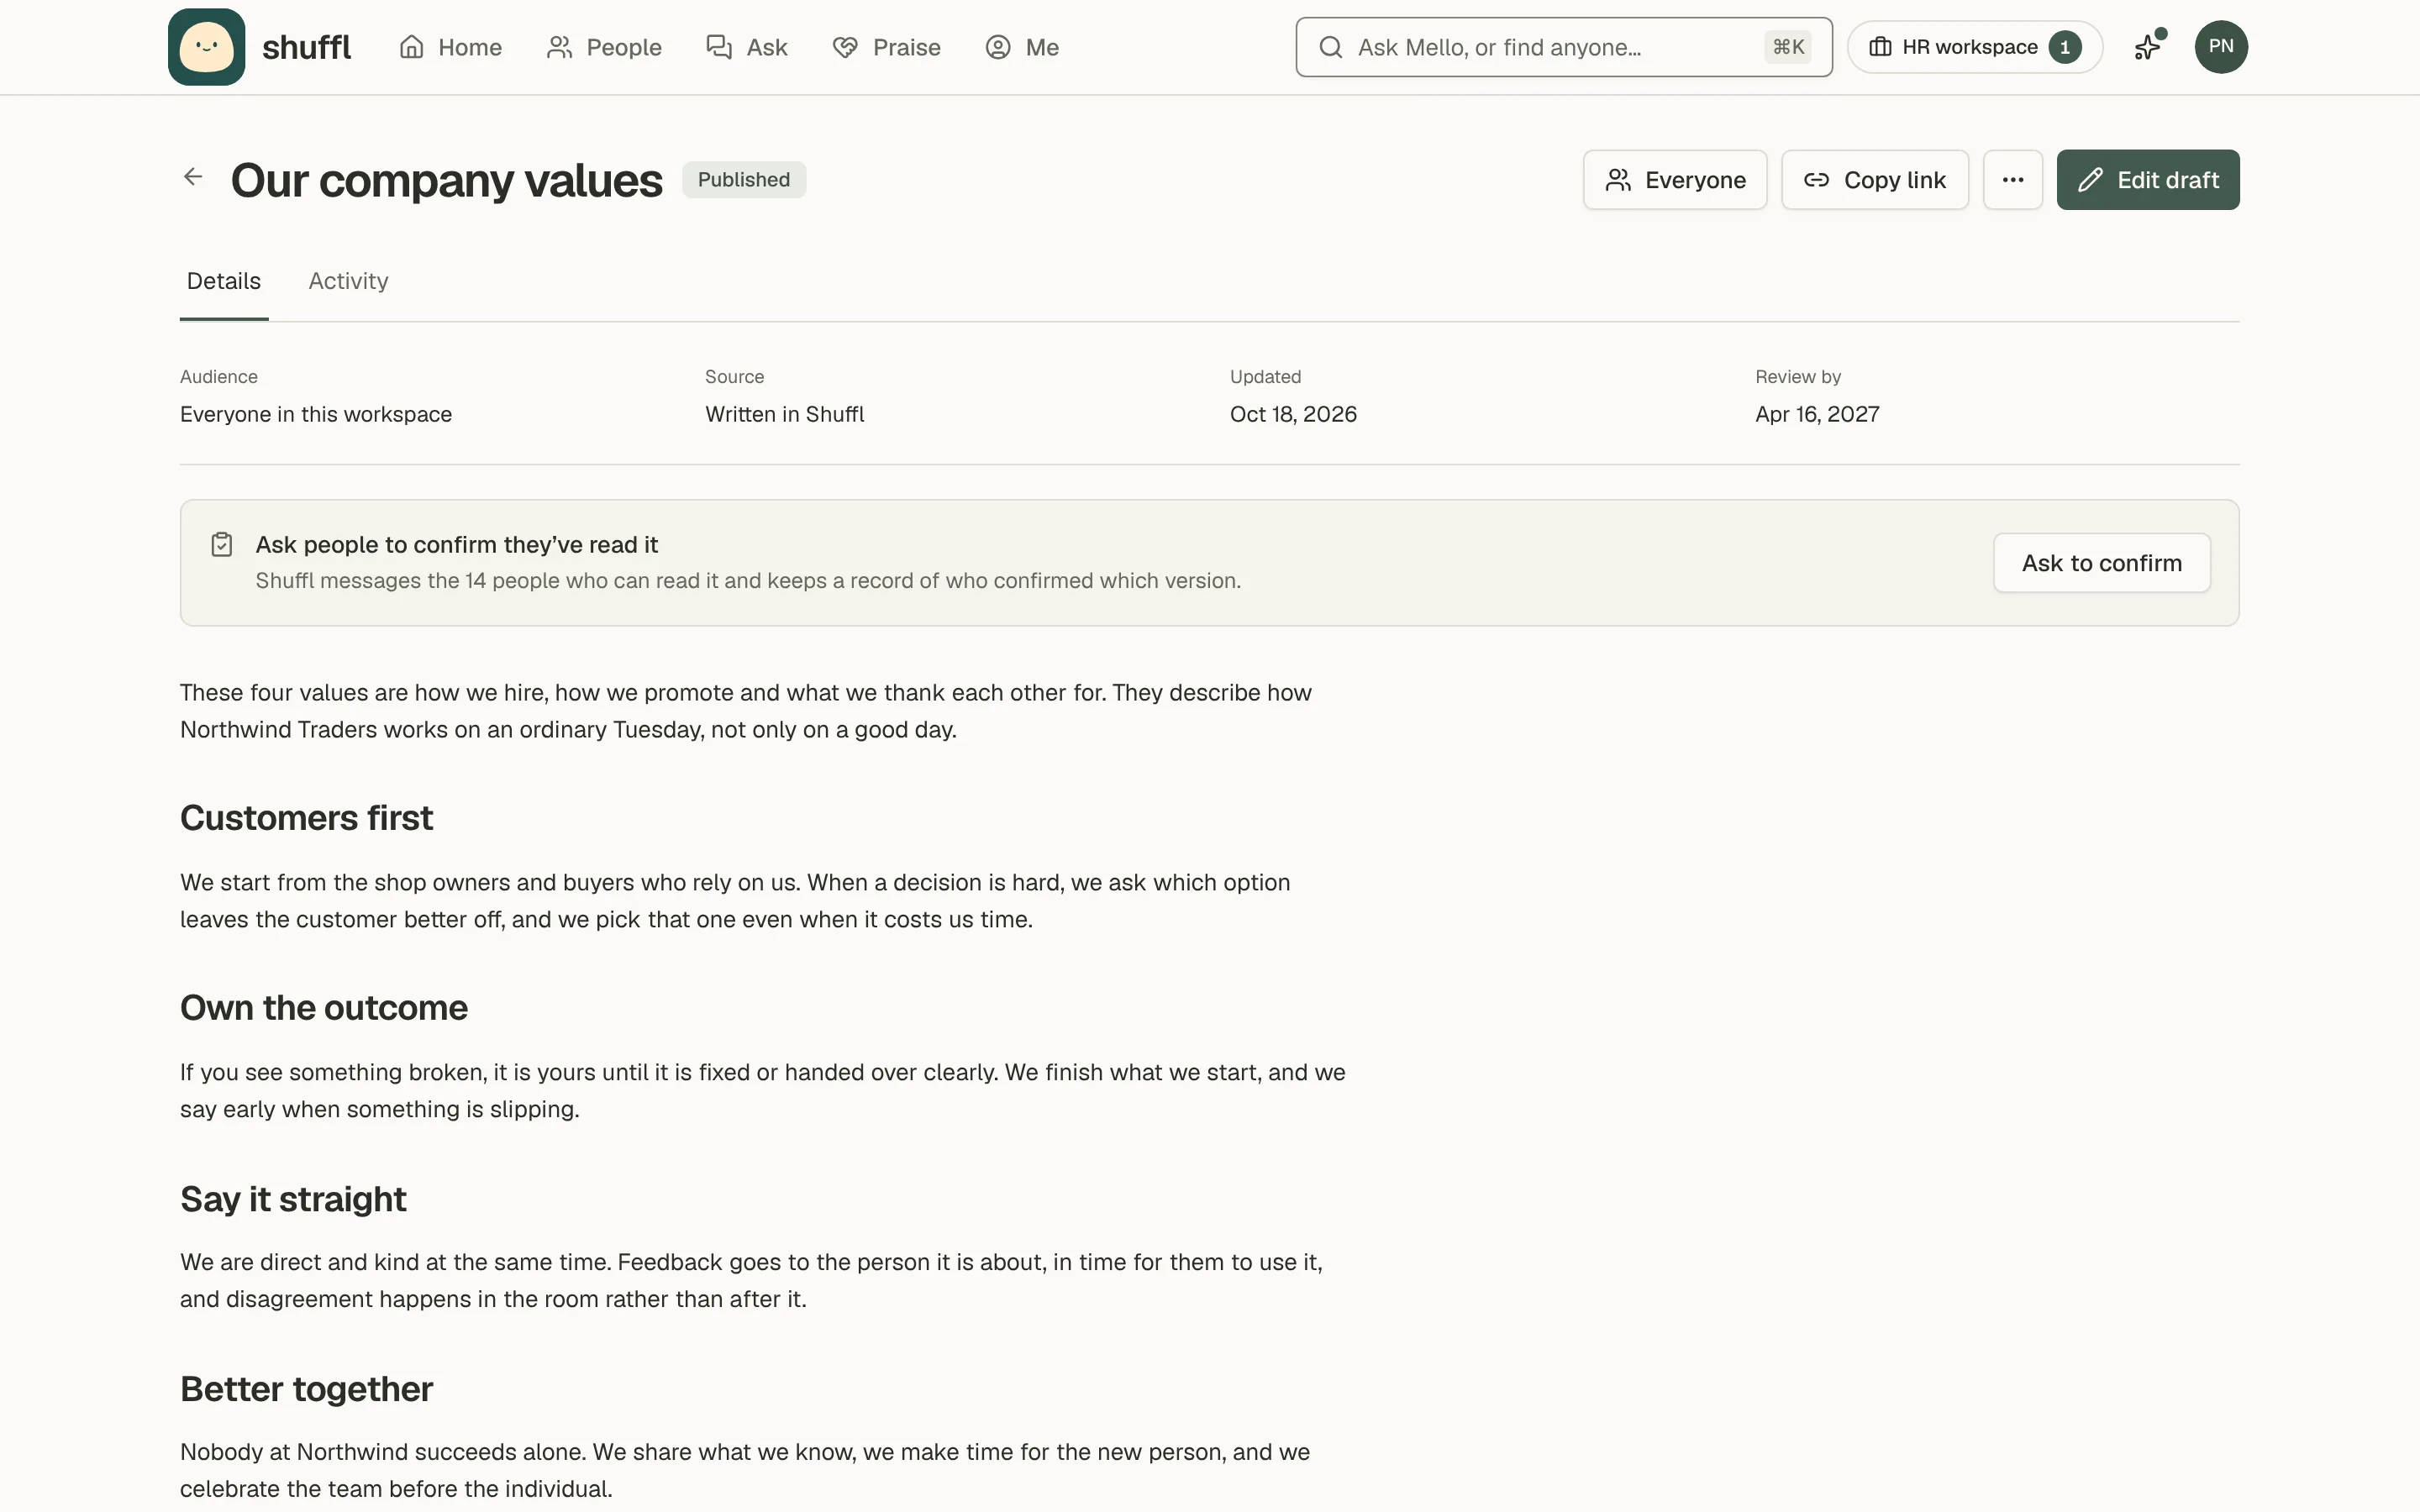Select the Details tab
2420x1512 pixels.
224,281
